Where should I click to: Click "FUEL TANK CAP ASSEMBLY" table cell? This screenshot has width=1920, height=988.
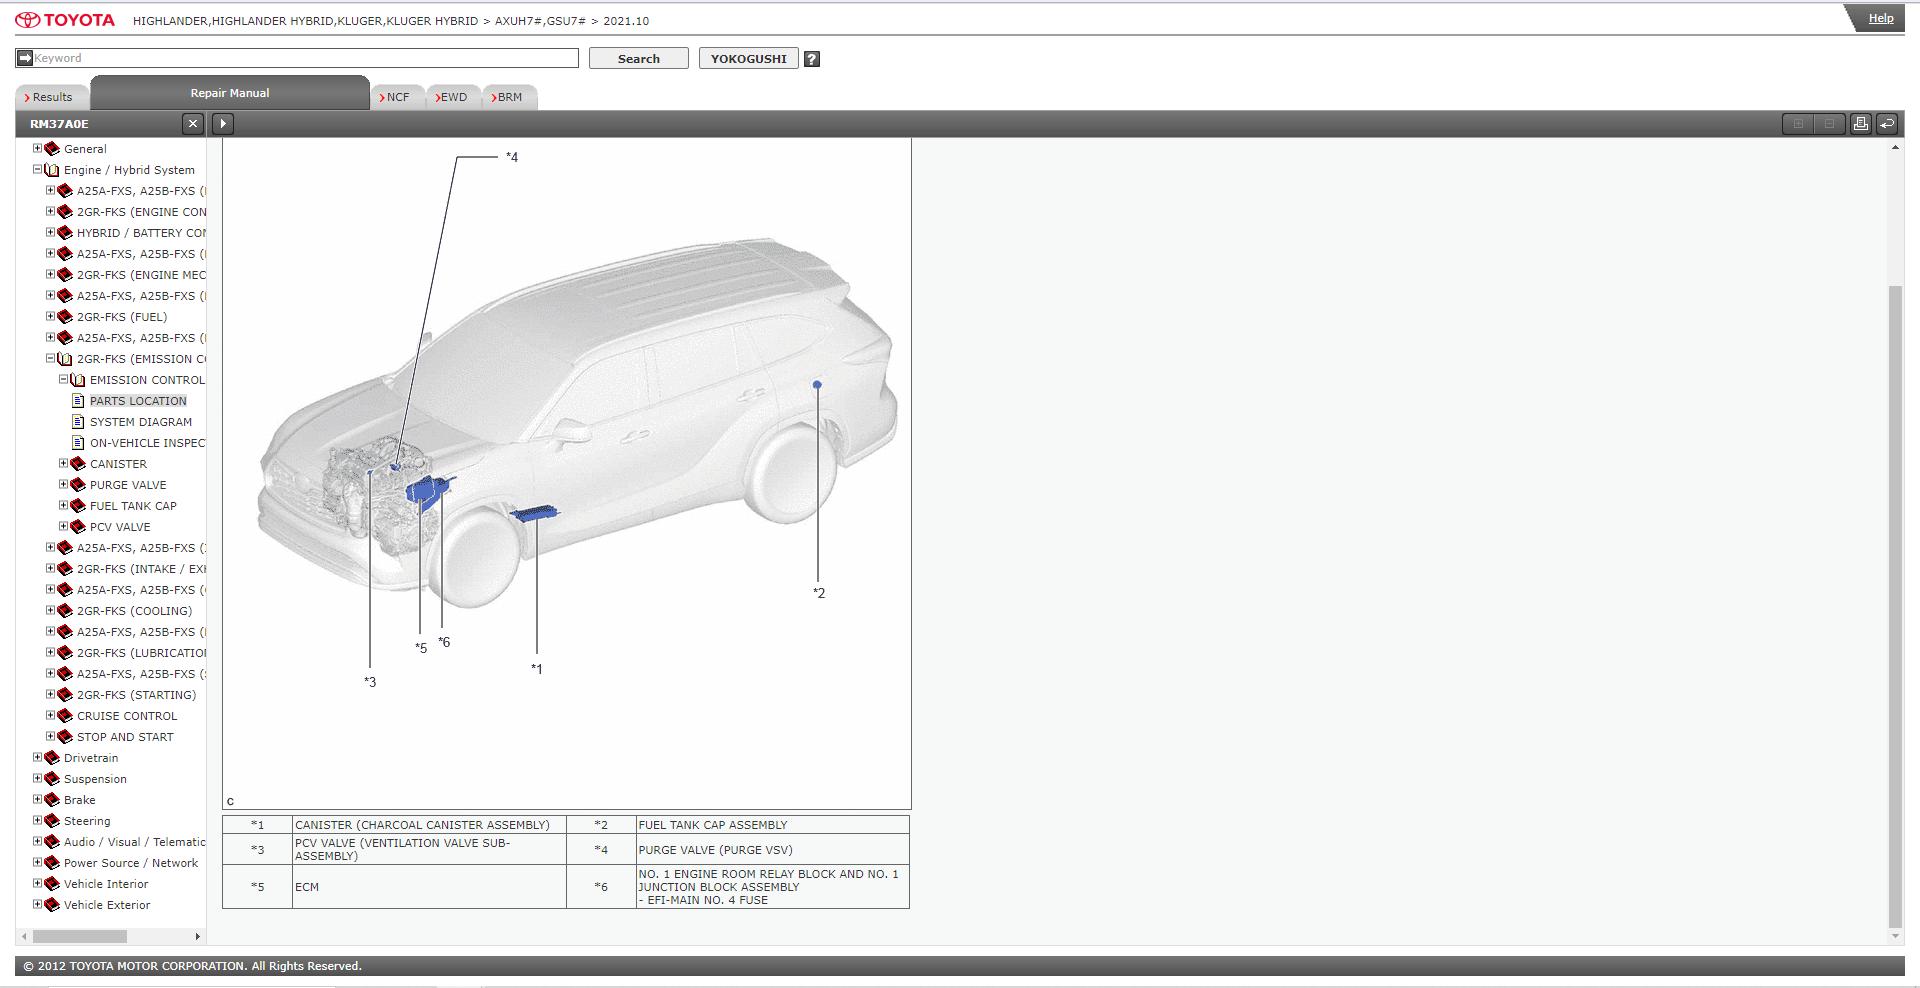772,825
